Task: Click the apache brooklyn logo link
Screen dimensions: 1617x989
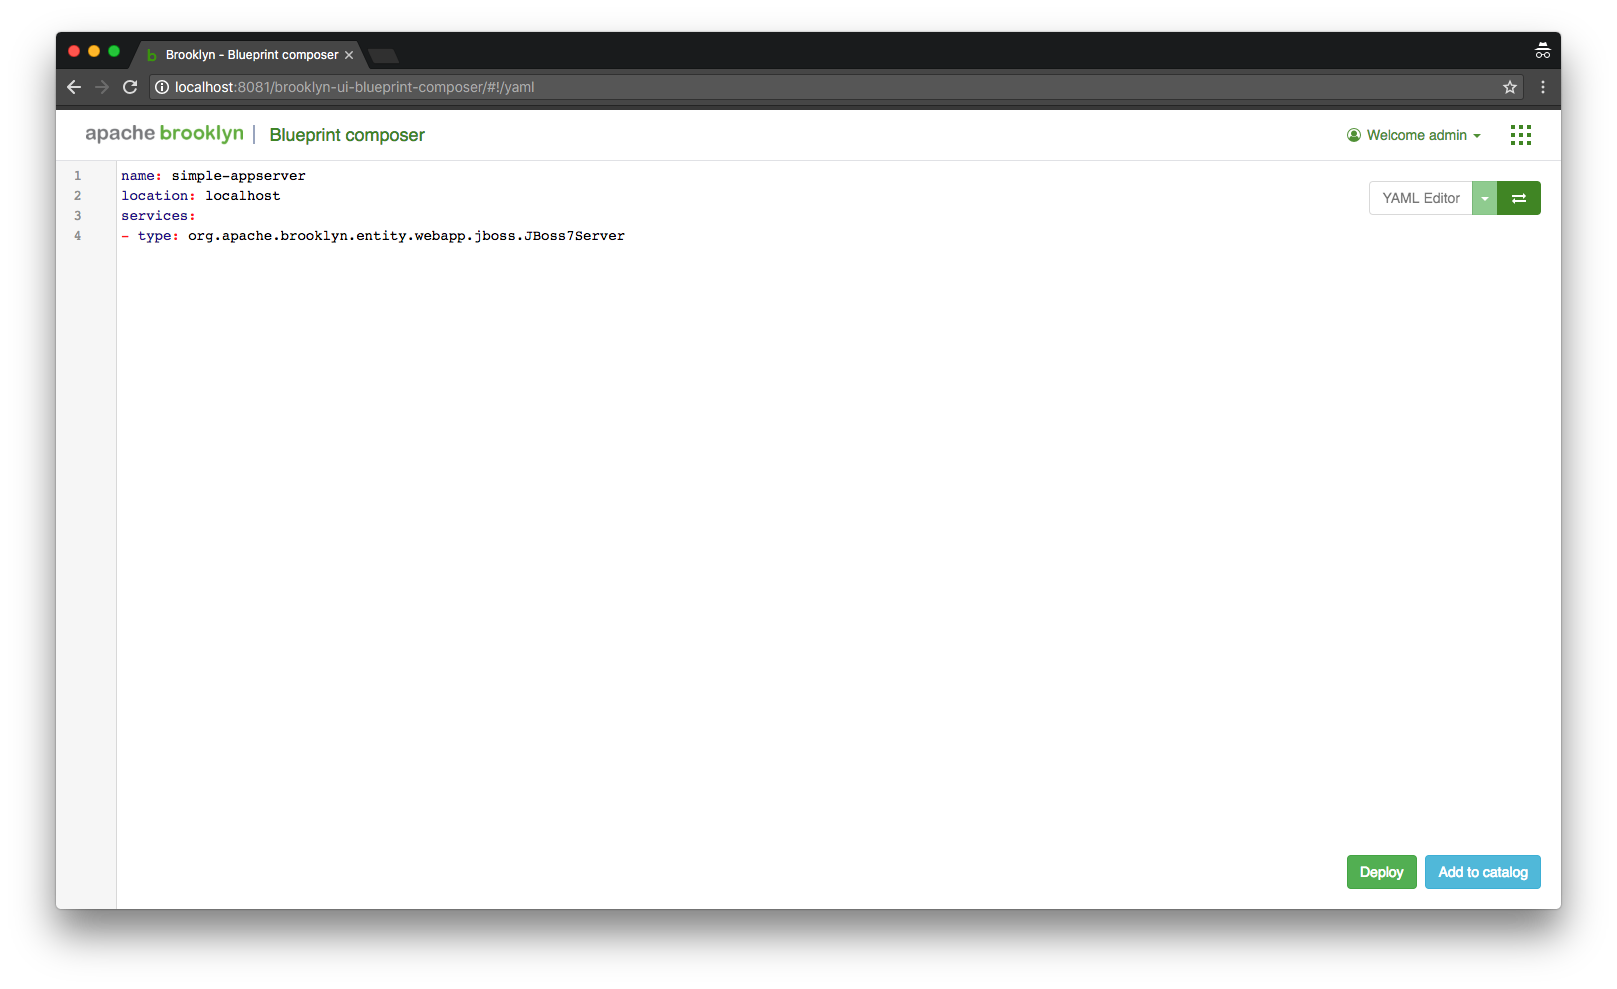Action: 164,134
